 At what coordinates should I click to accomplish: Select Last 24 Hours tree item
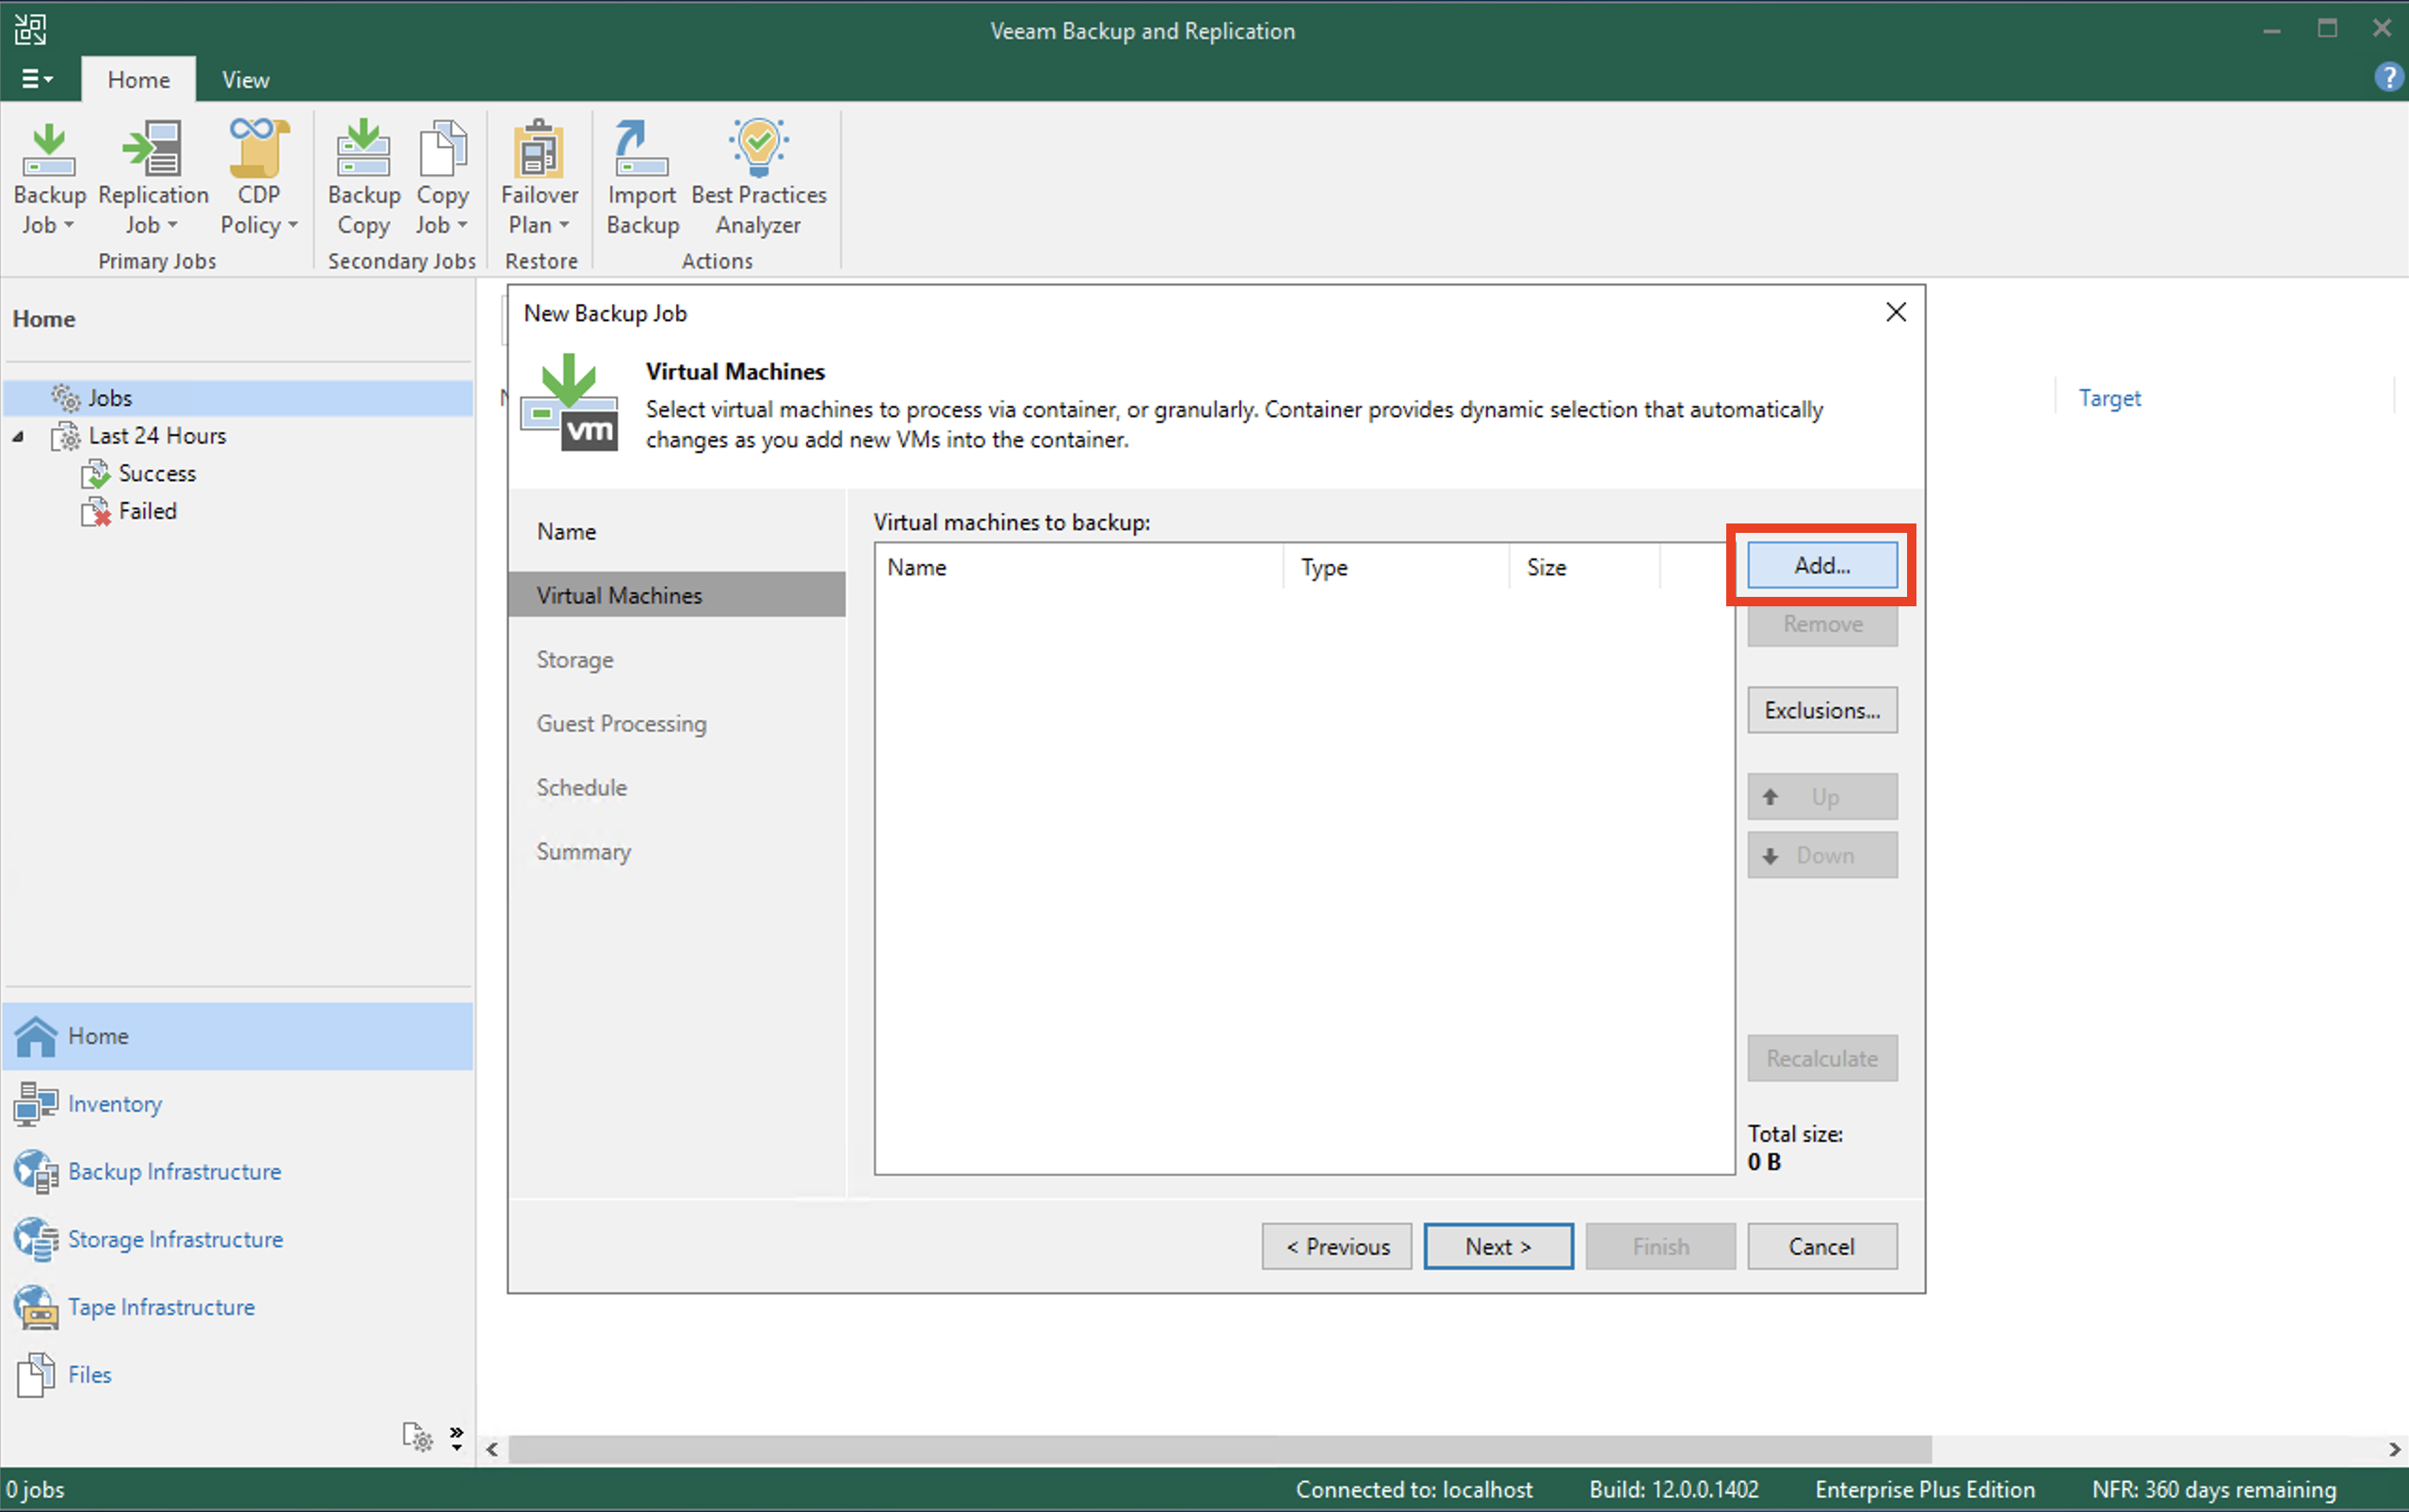coord(157,436)
